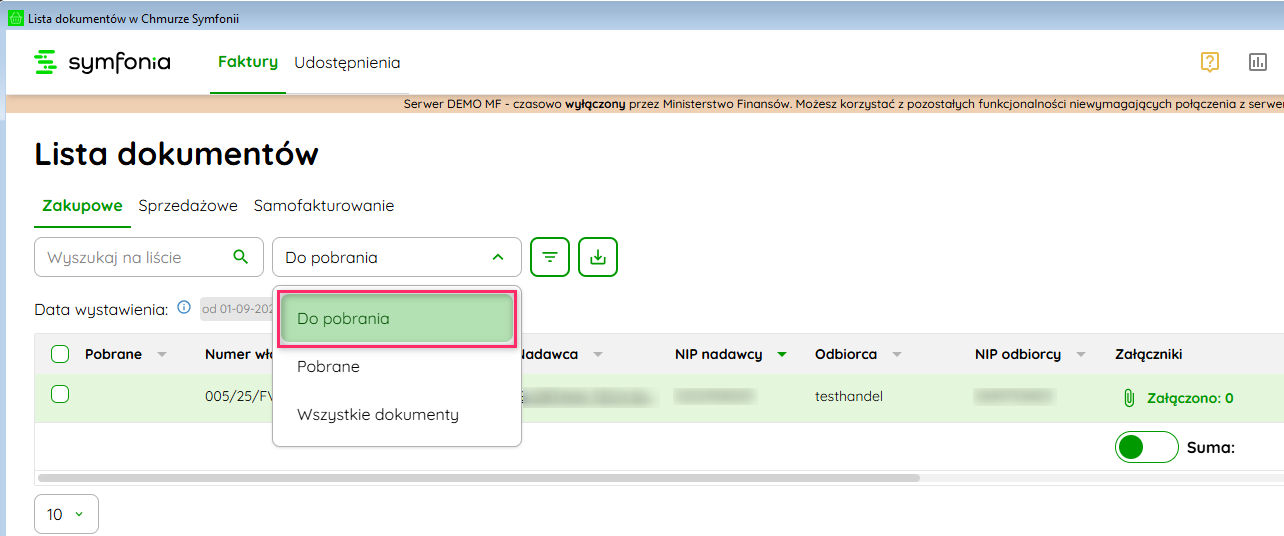Click the filter icon button
Image resolution: width=1284 pixels, height=536 pixels.
tap(550, 257)
